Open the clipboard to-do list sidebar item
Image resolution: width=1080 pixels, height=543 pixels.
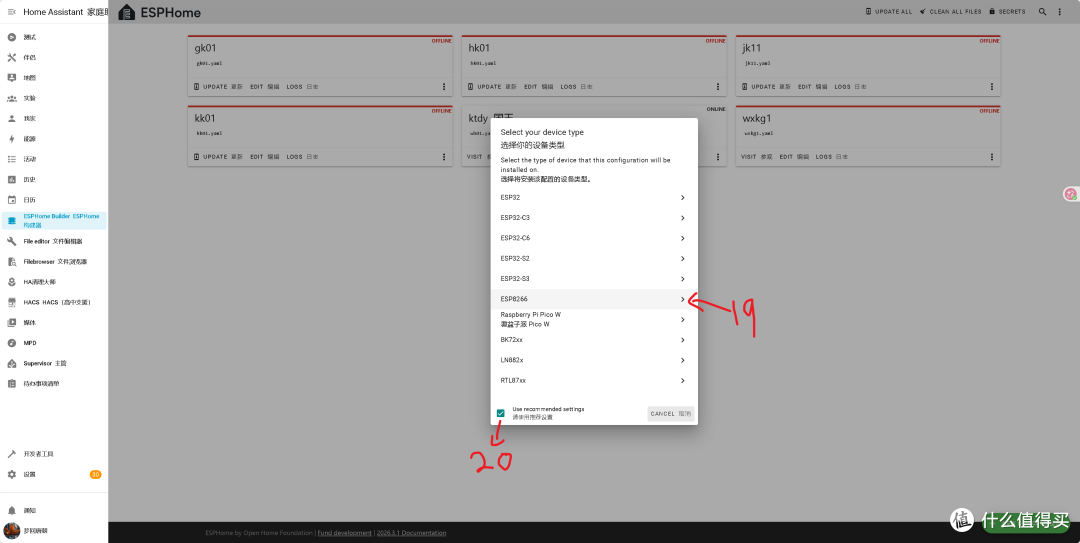click(54, 383)
